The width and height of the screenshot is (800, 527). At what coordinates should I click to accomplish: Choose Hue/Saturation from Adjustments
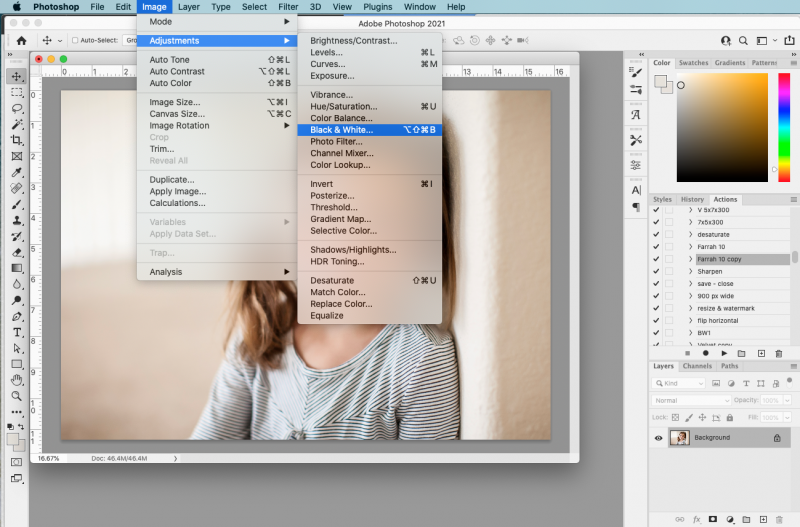[x=369, y=106]
